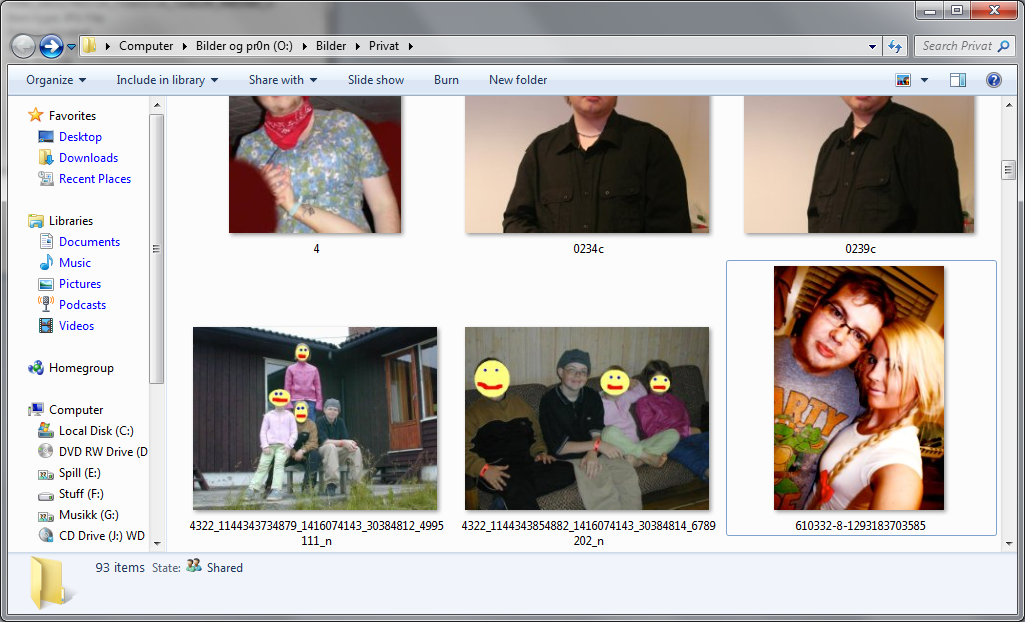The width and height of the screenshot is (1025, 622).
Task: Click the Homegroup icon
Action: tap(35, 368)
